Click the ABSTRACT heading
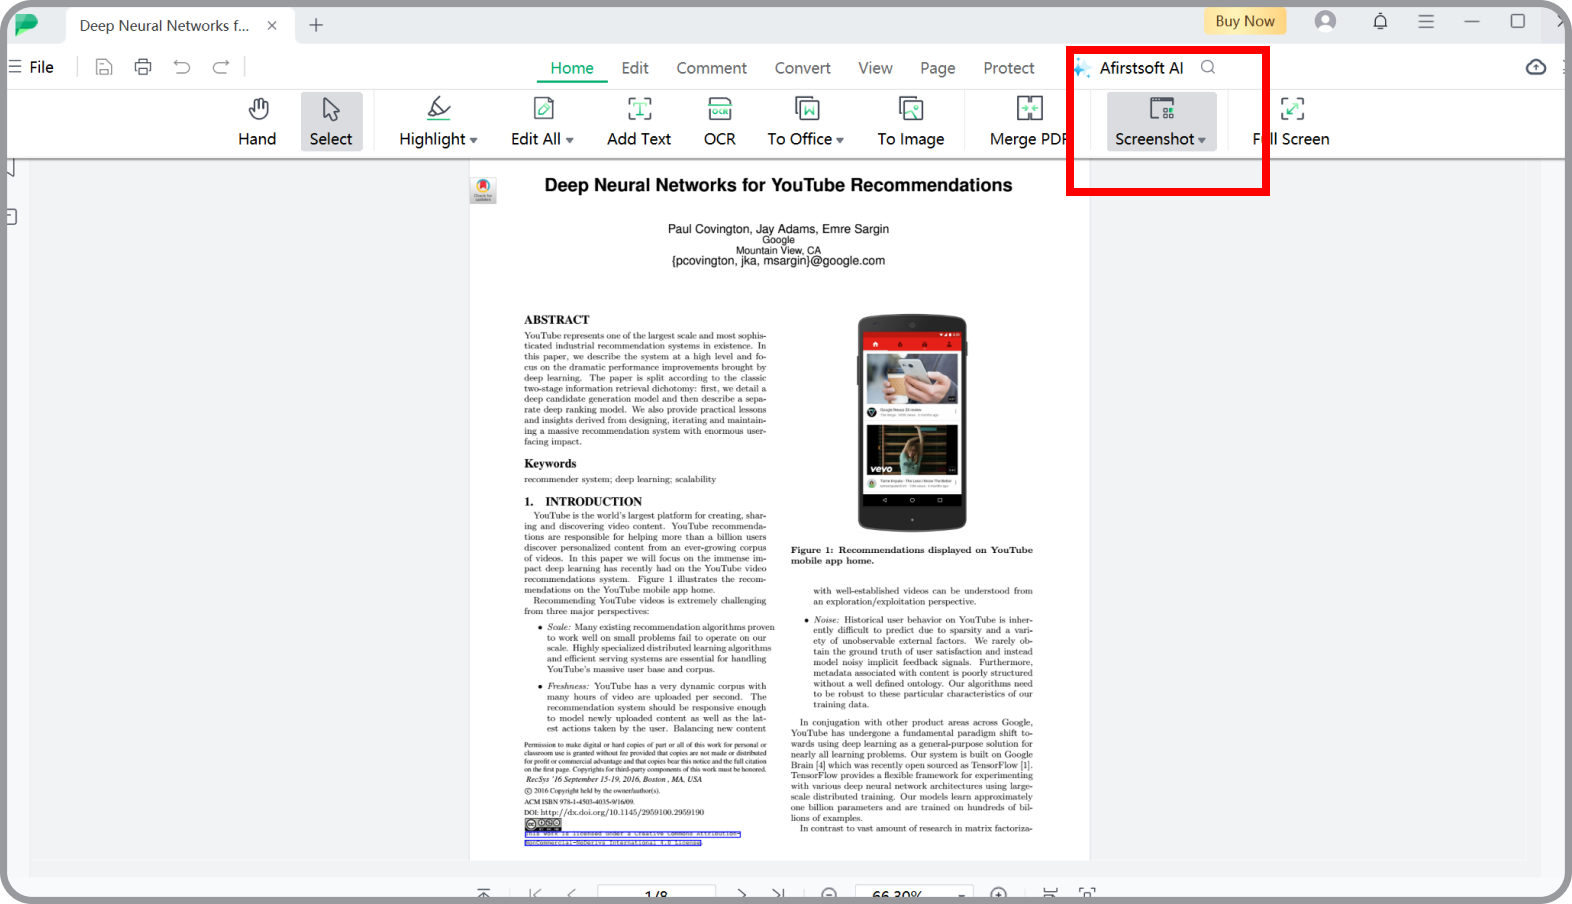Image resolution: width=1572 pixels, height=904 pixels. (x=557, y=320)
